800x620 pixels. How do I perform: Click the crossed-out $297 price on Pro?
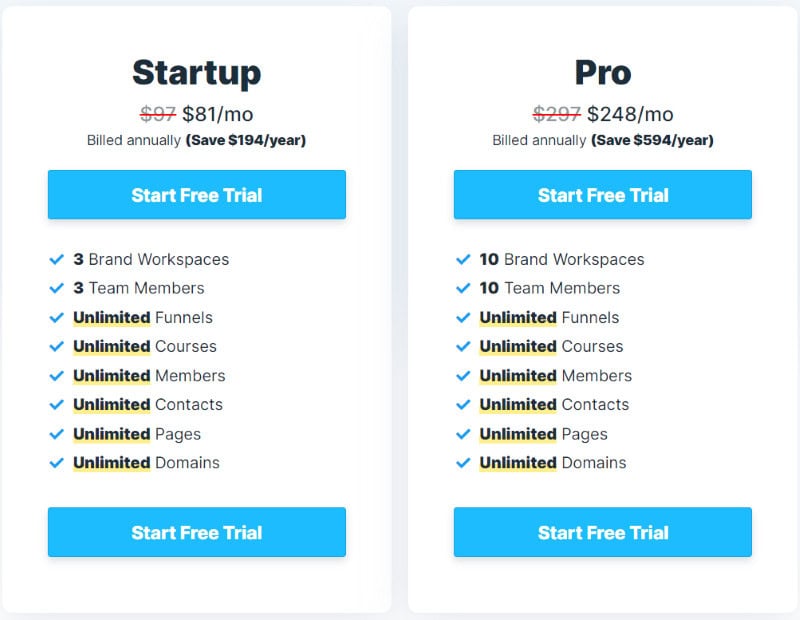[x=556, y=114]
